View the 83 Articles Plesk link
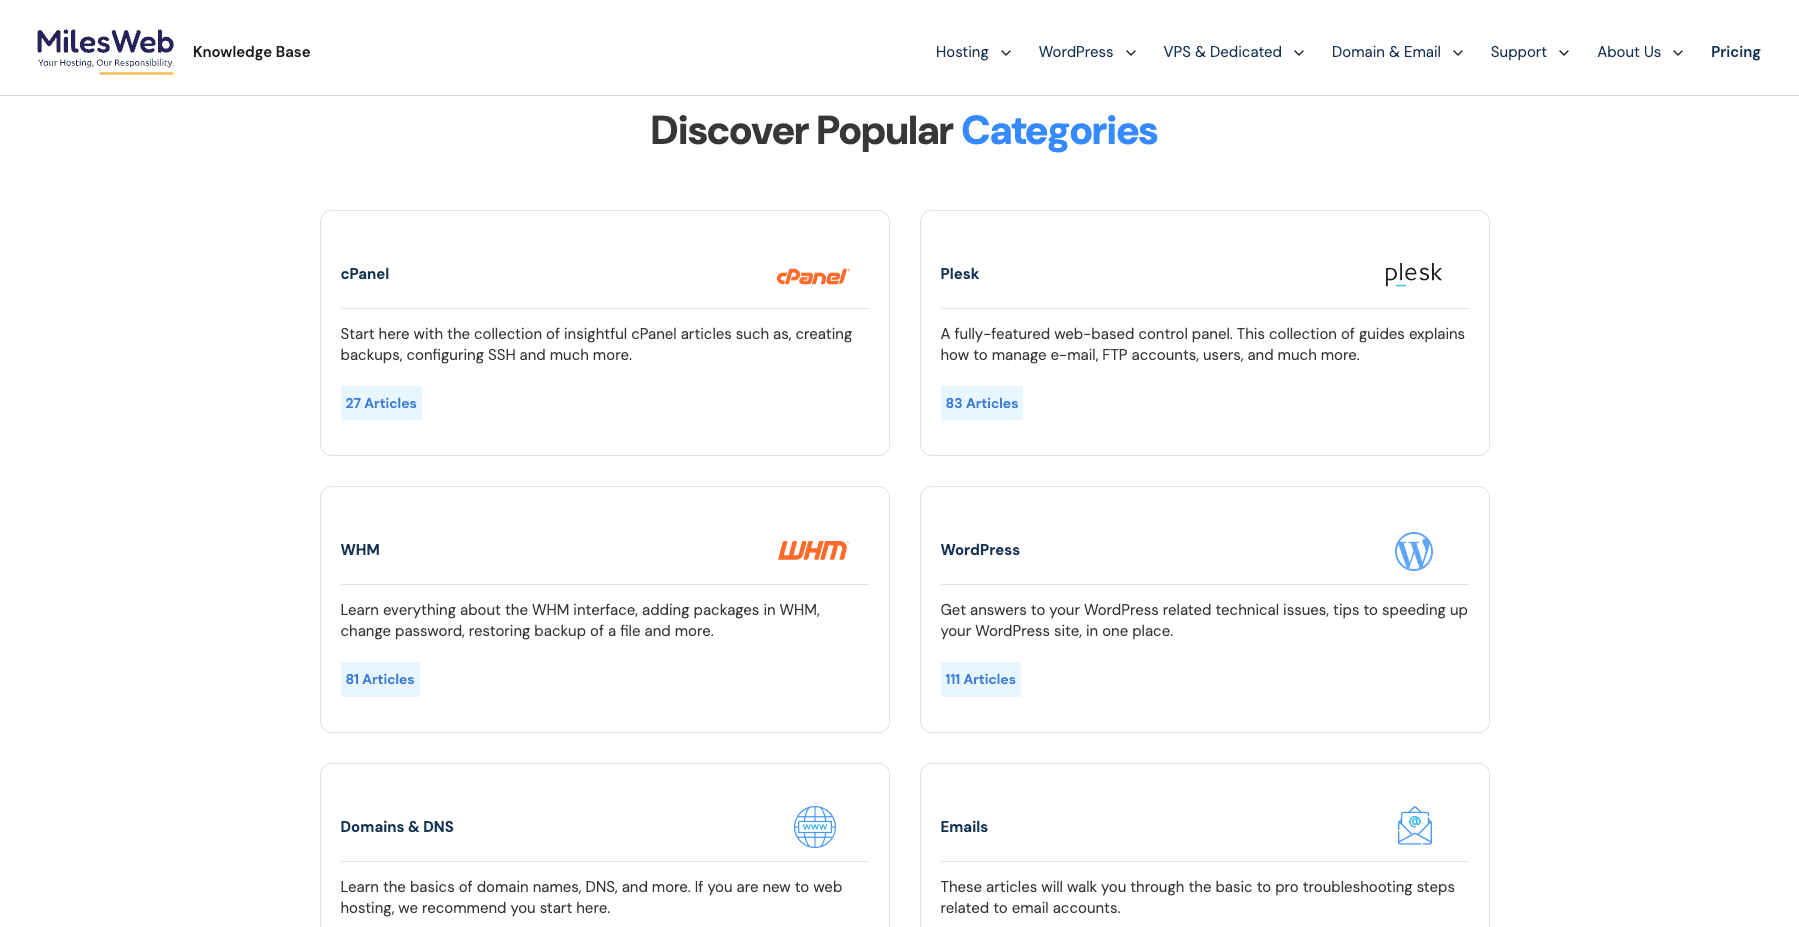Screen dimensions: 1799x927 981,403
